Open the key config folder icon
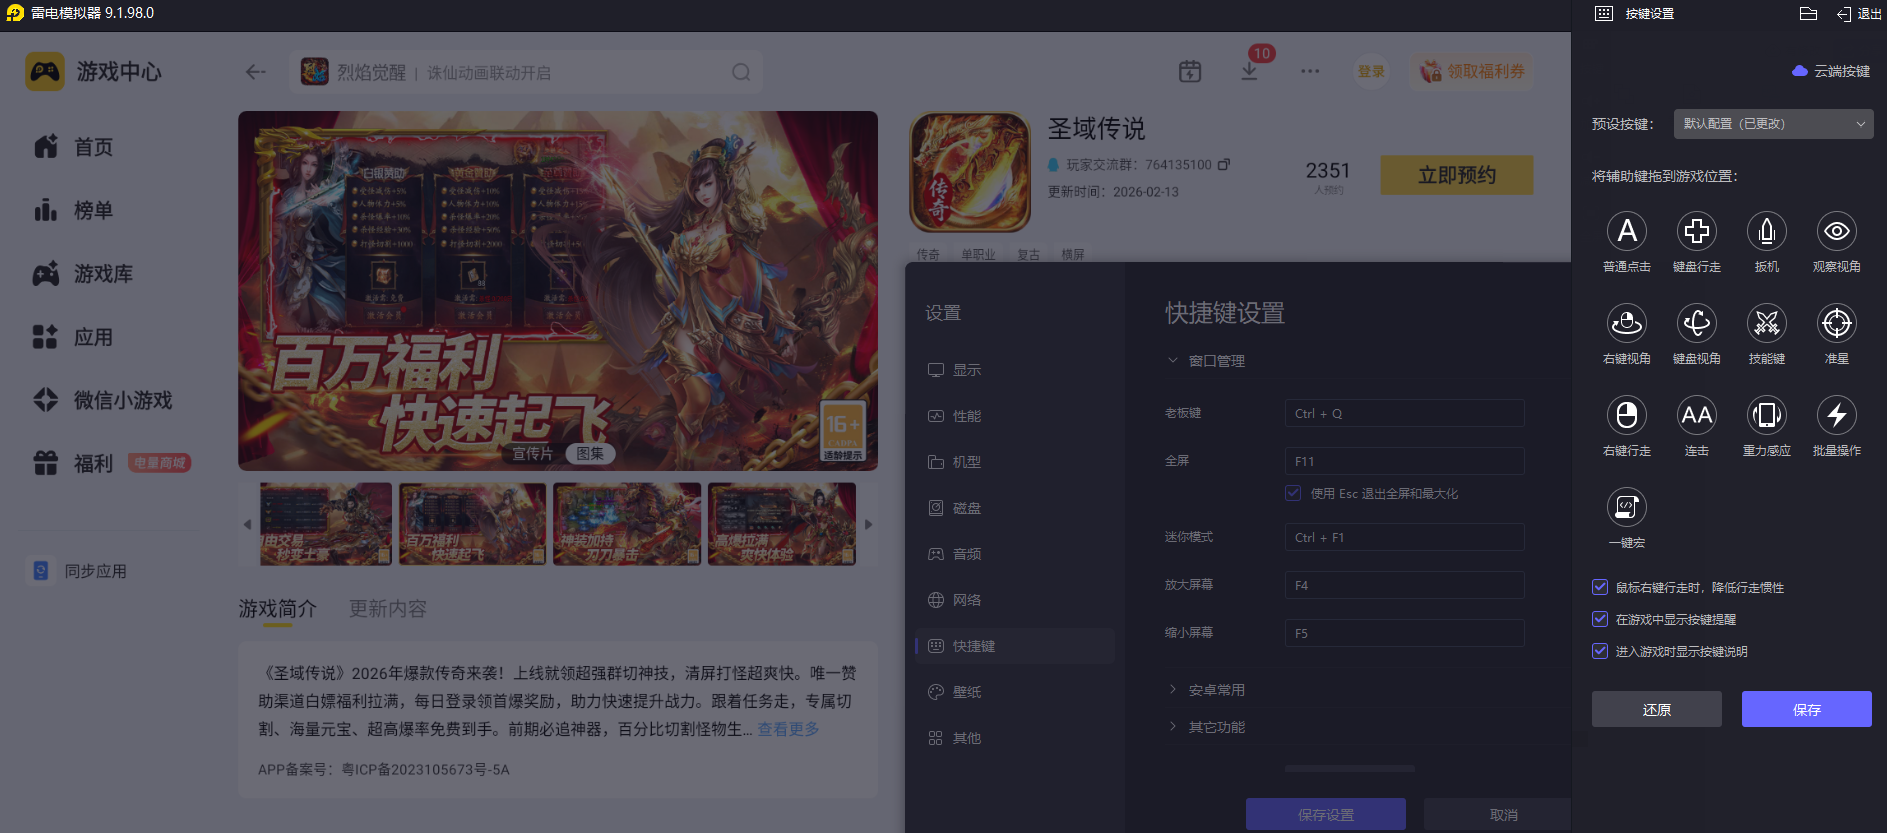 (1808, 14)
